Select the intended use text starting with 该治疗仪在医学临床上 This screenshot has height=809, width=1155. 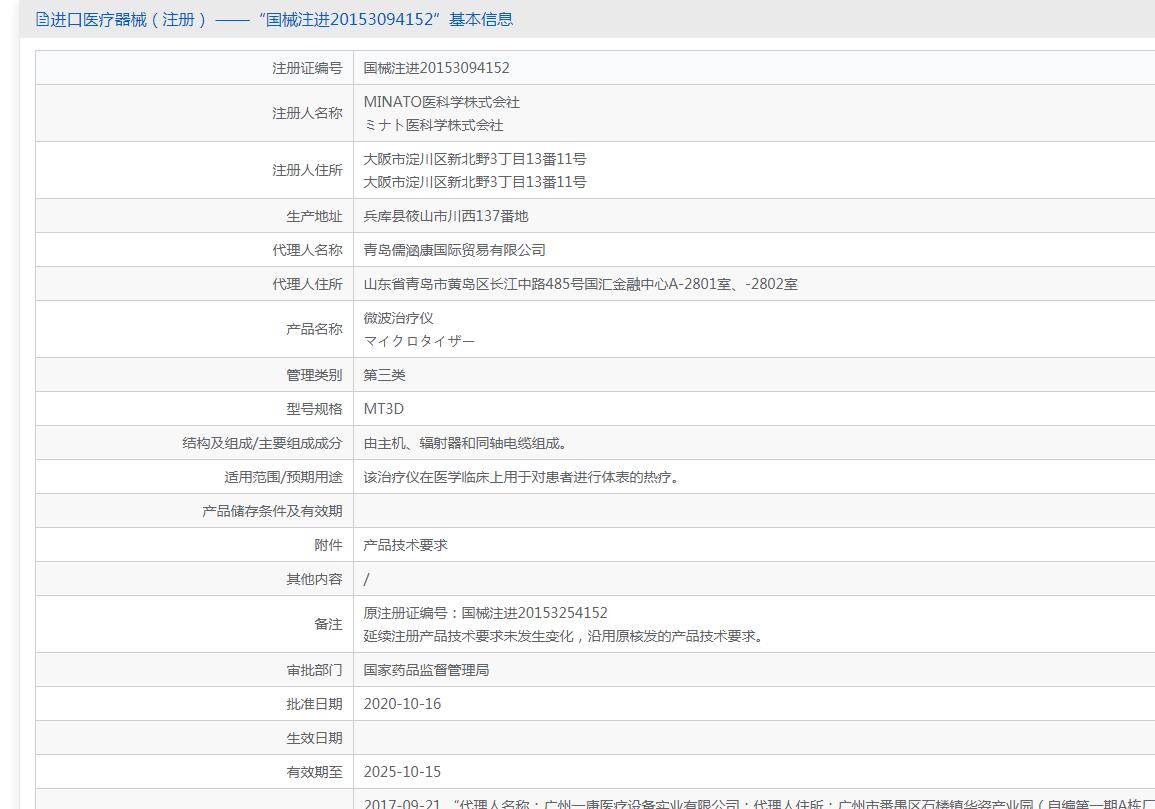(x=522, y=477)
